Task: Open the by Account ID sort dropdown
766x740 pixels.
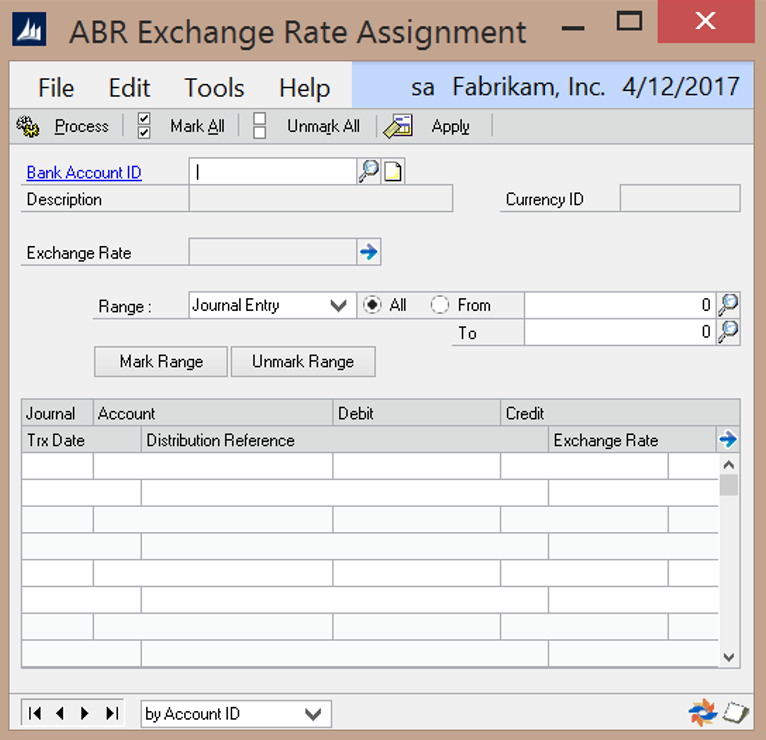Action: point(315,714)
